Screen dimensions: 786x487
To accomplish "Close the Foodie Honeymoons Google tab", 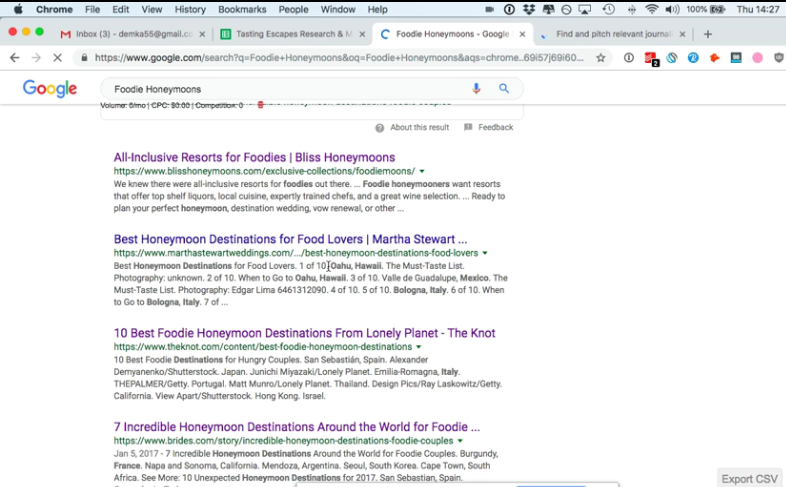I will click(x=522, y=34).
